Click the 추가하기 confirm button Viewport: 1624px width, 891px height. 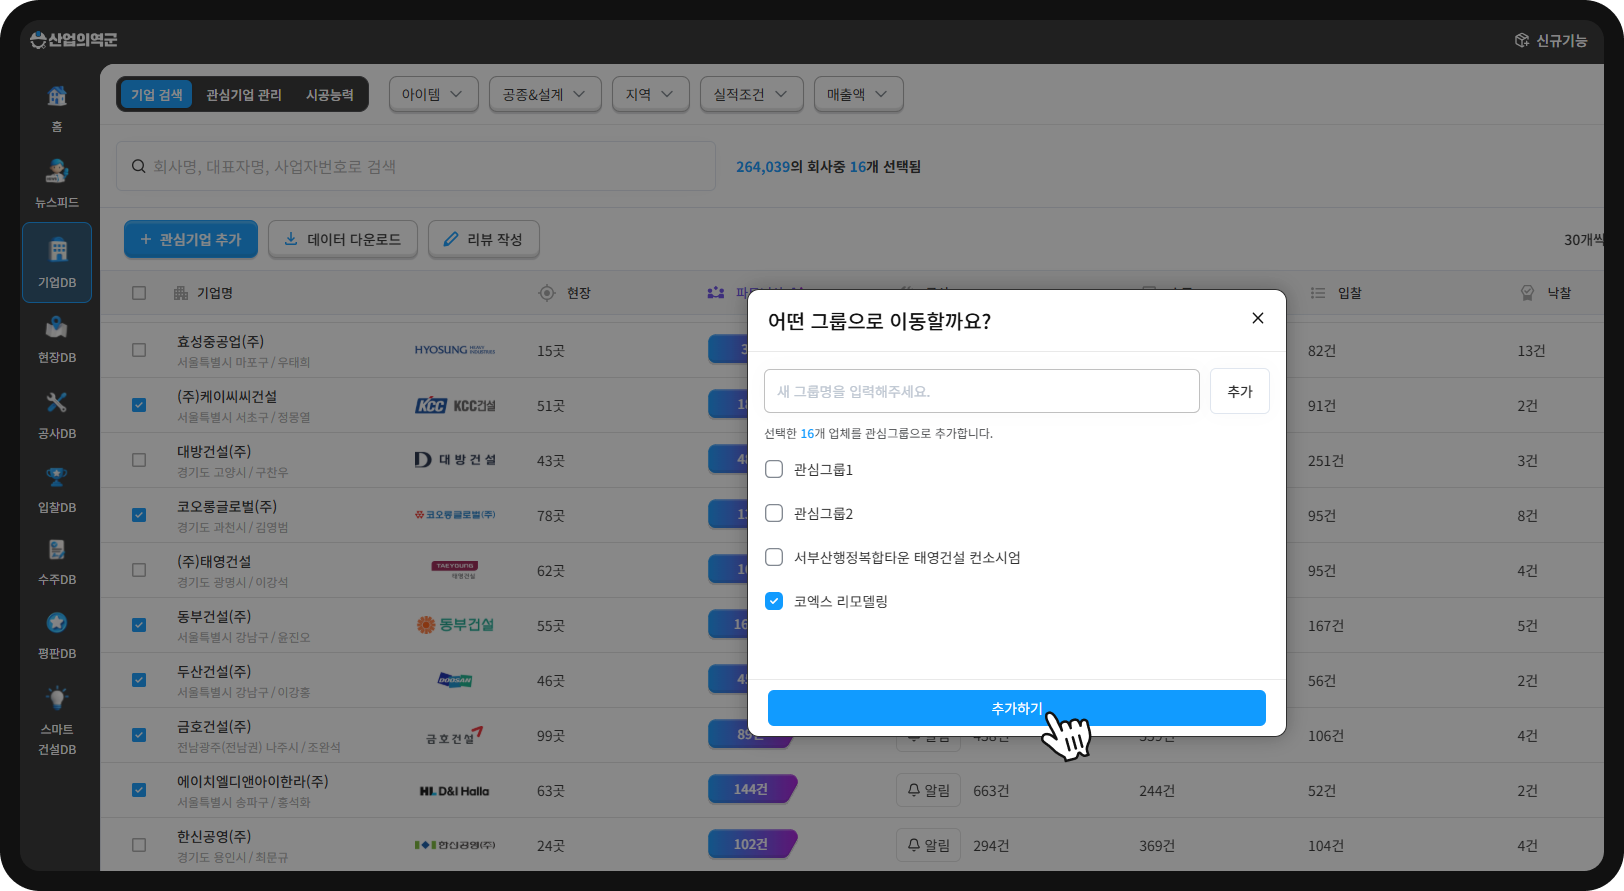click(x=1017, y=708)
